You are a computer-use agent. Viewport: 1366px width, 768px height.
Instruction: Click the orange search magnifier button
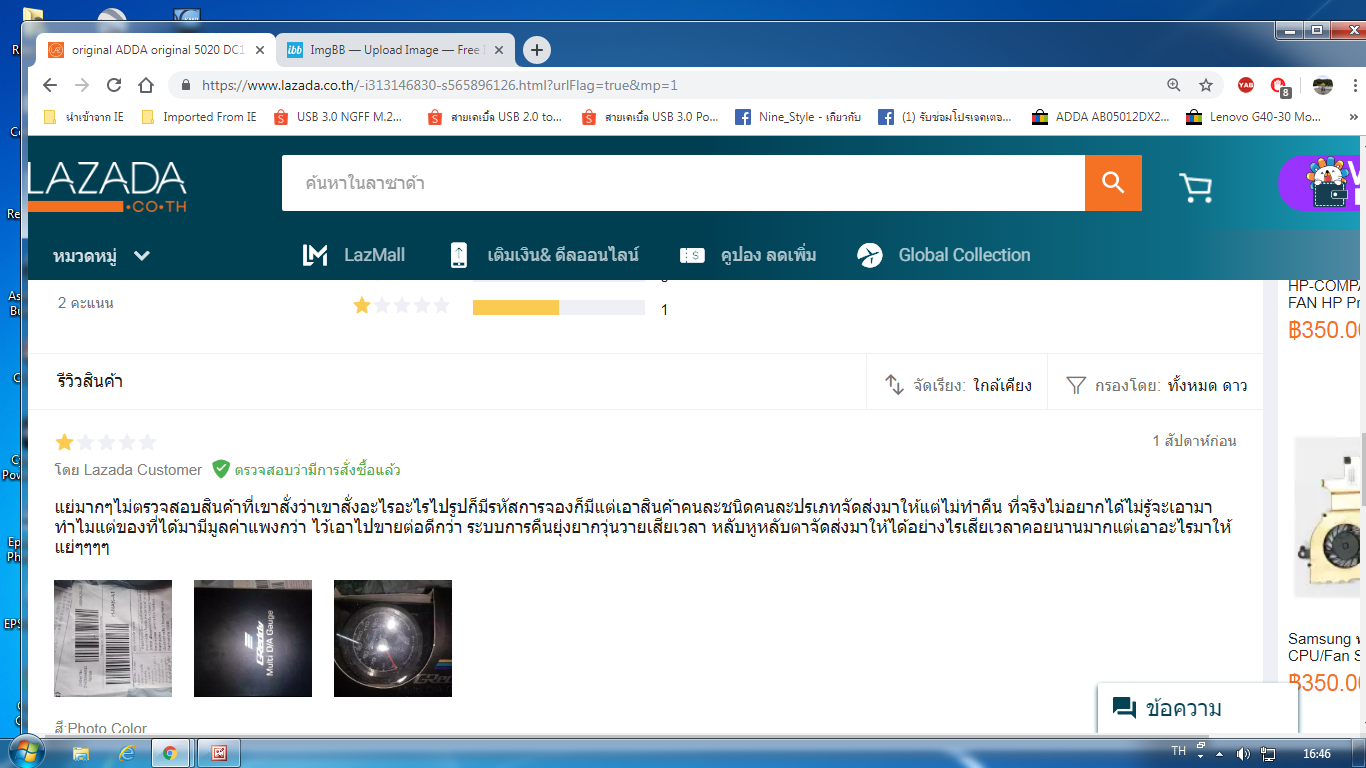1113,183
